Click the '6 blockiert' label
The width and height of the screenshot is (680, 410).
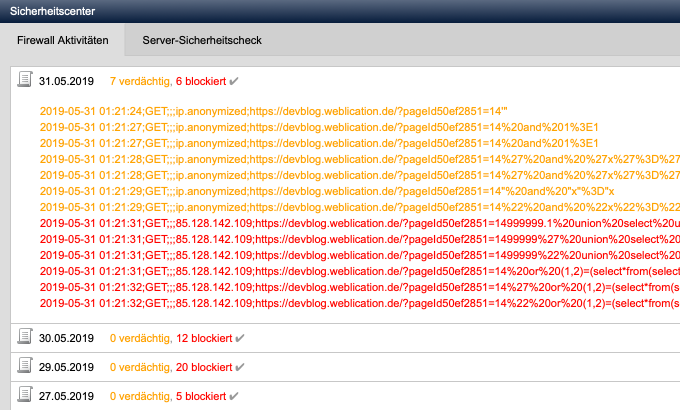coord(201,81)
